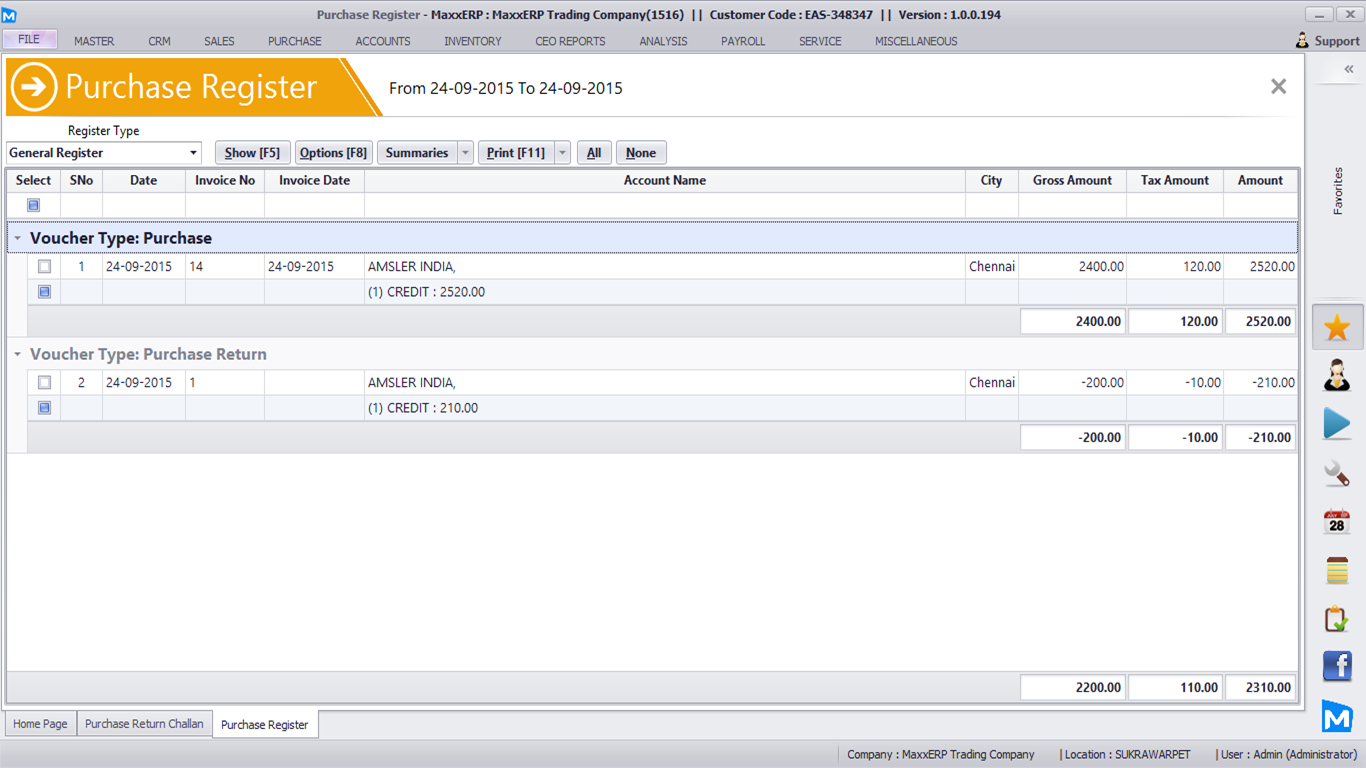Image resolution: width=1366 pixels, height=768 pixels.
Task: Check the box for invoice 14 row
Action: coord(44,267)
